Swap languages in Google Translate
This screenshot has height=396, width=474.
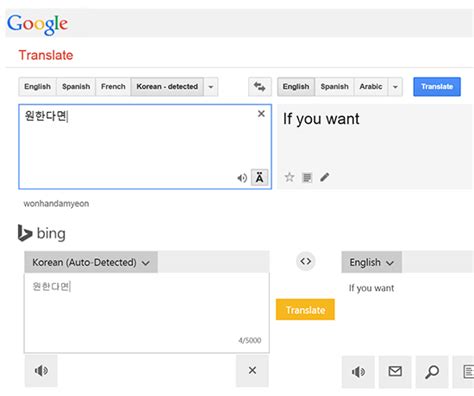click(x=260, y=87)
